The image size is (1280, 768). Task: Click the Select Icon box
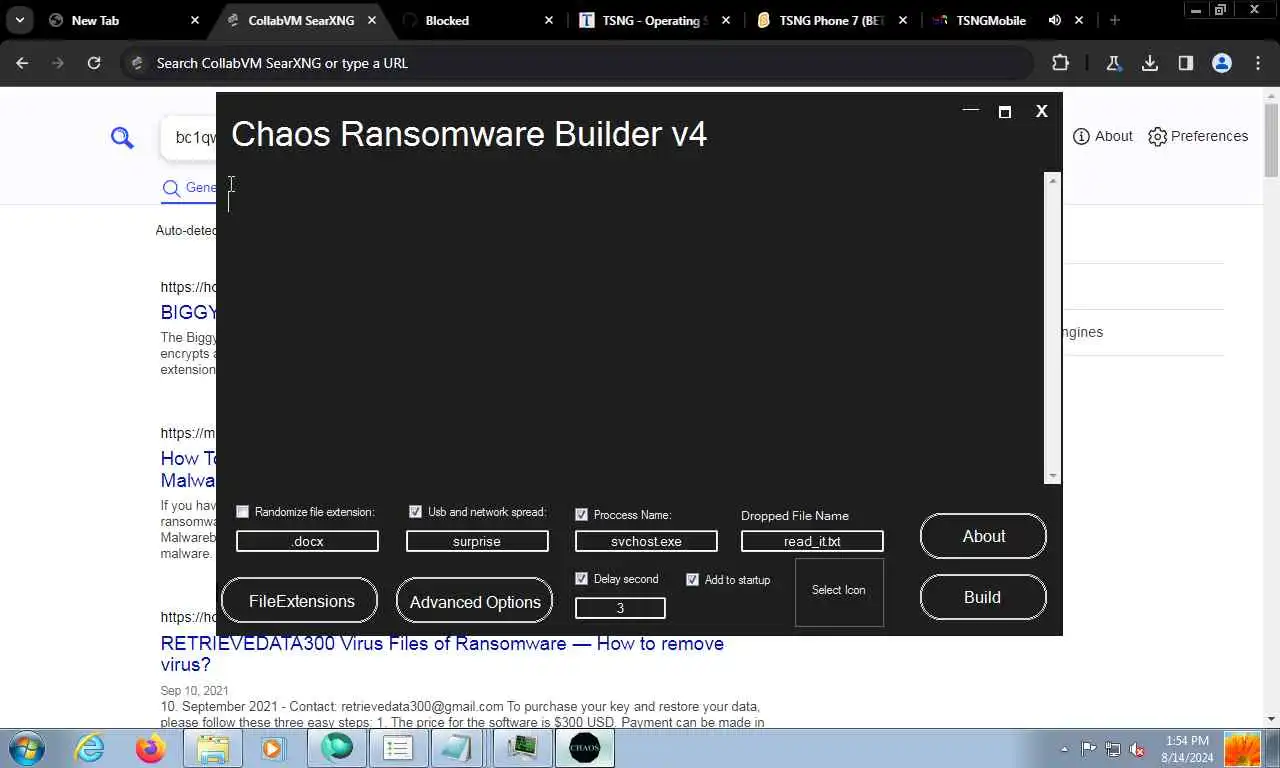[x=839, y=592]
